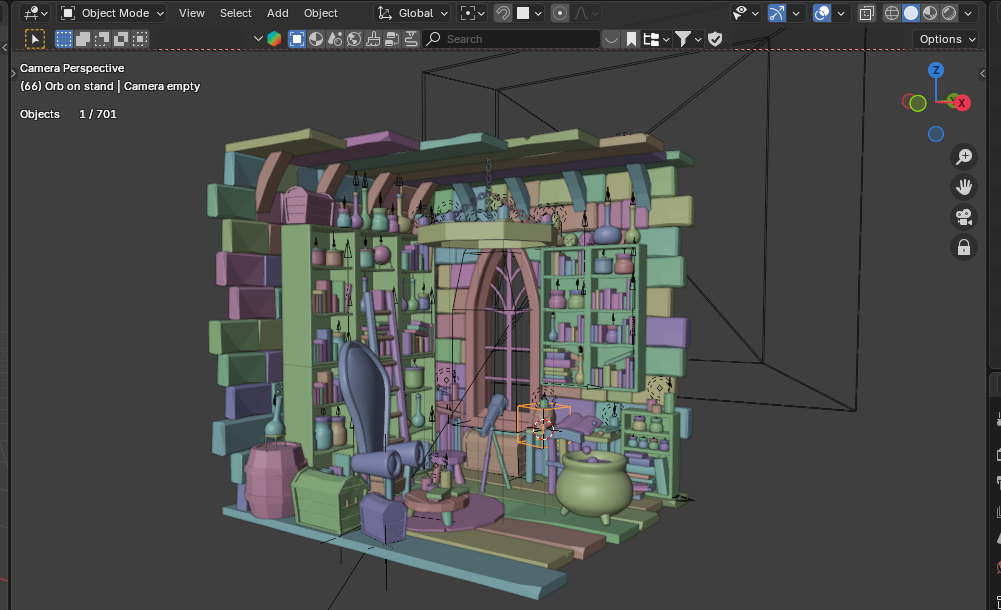Click the shield icon in the header
This screenshot has height=610, width=1001.
pos(715,39)
